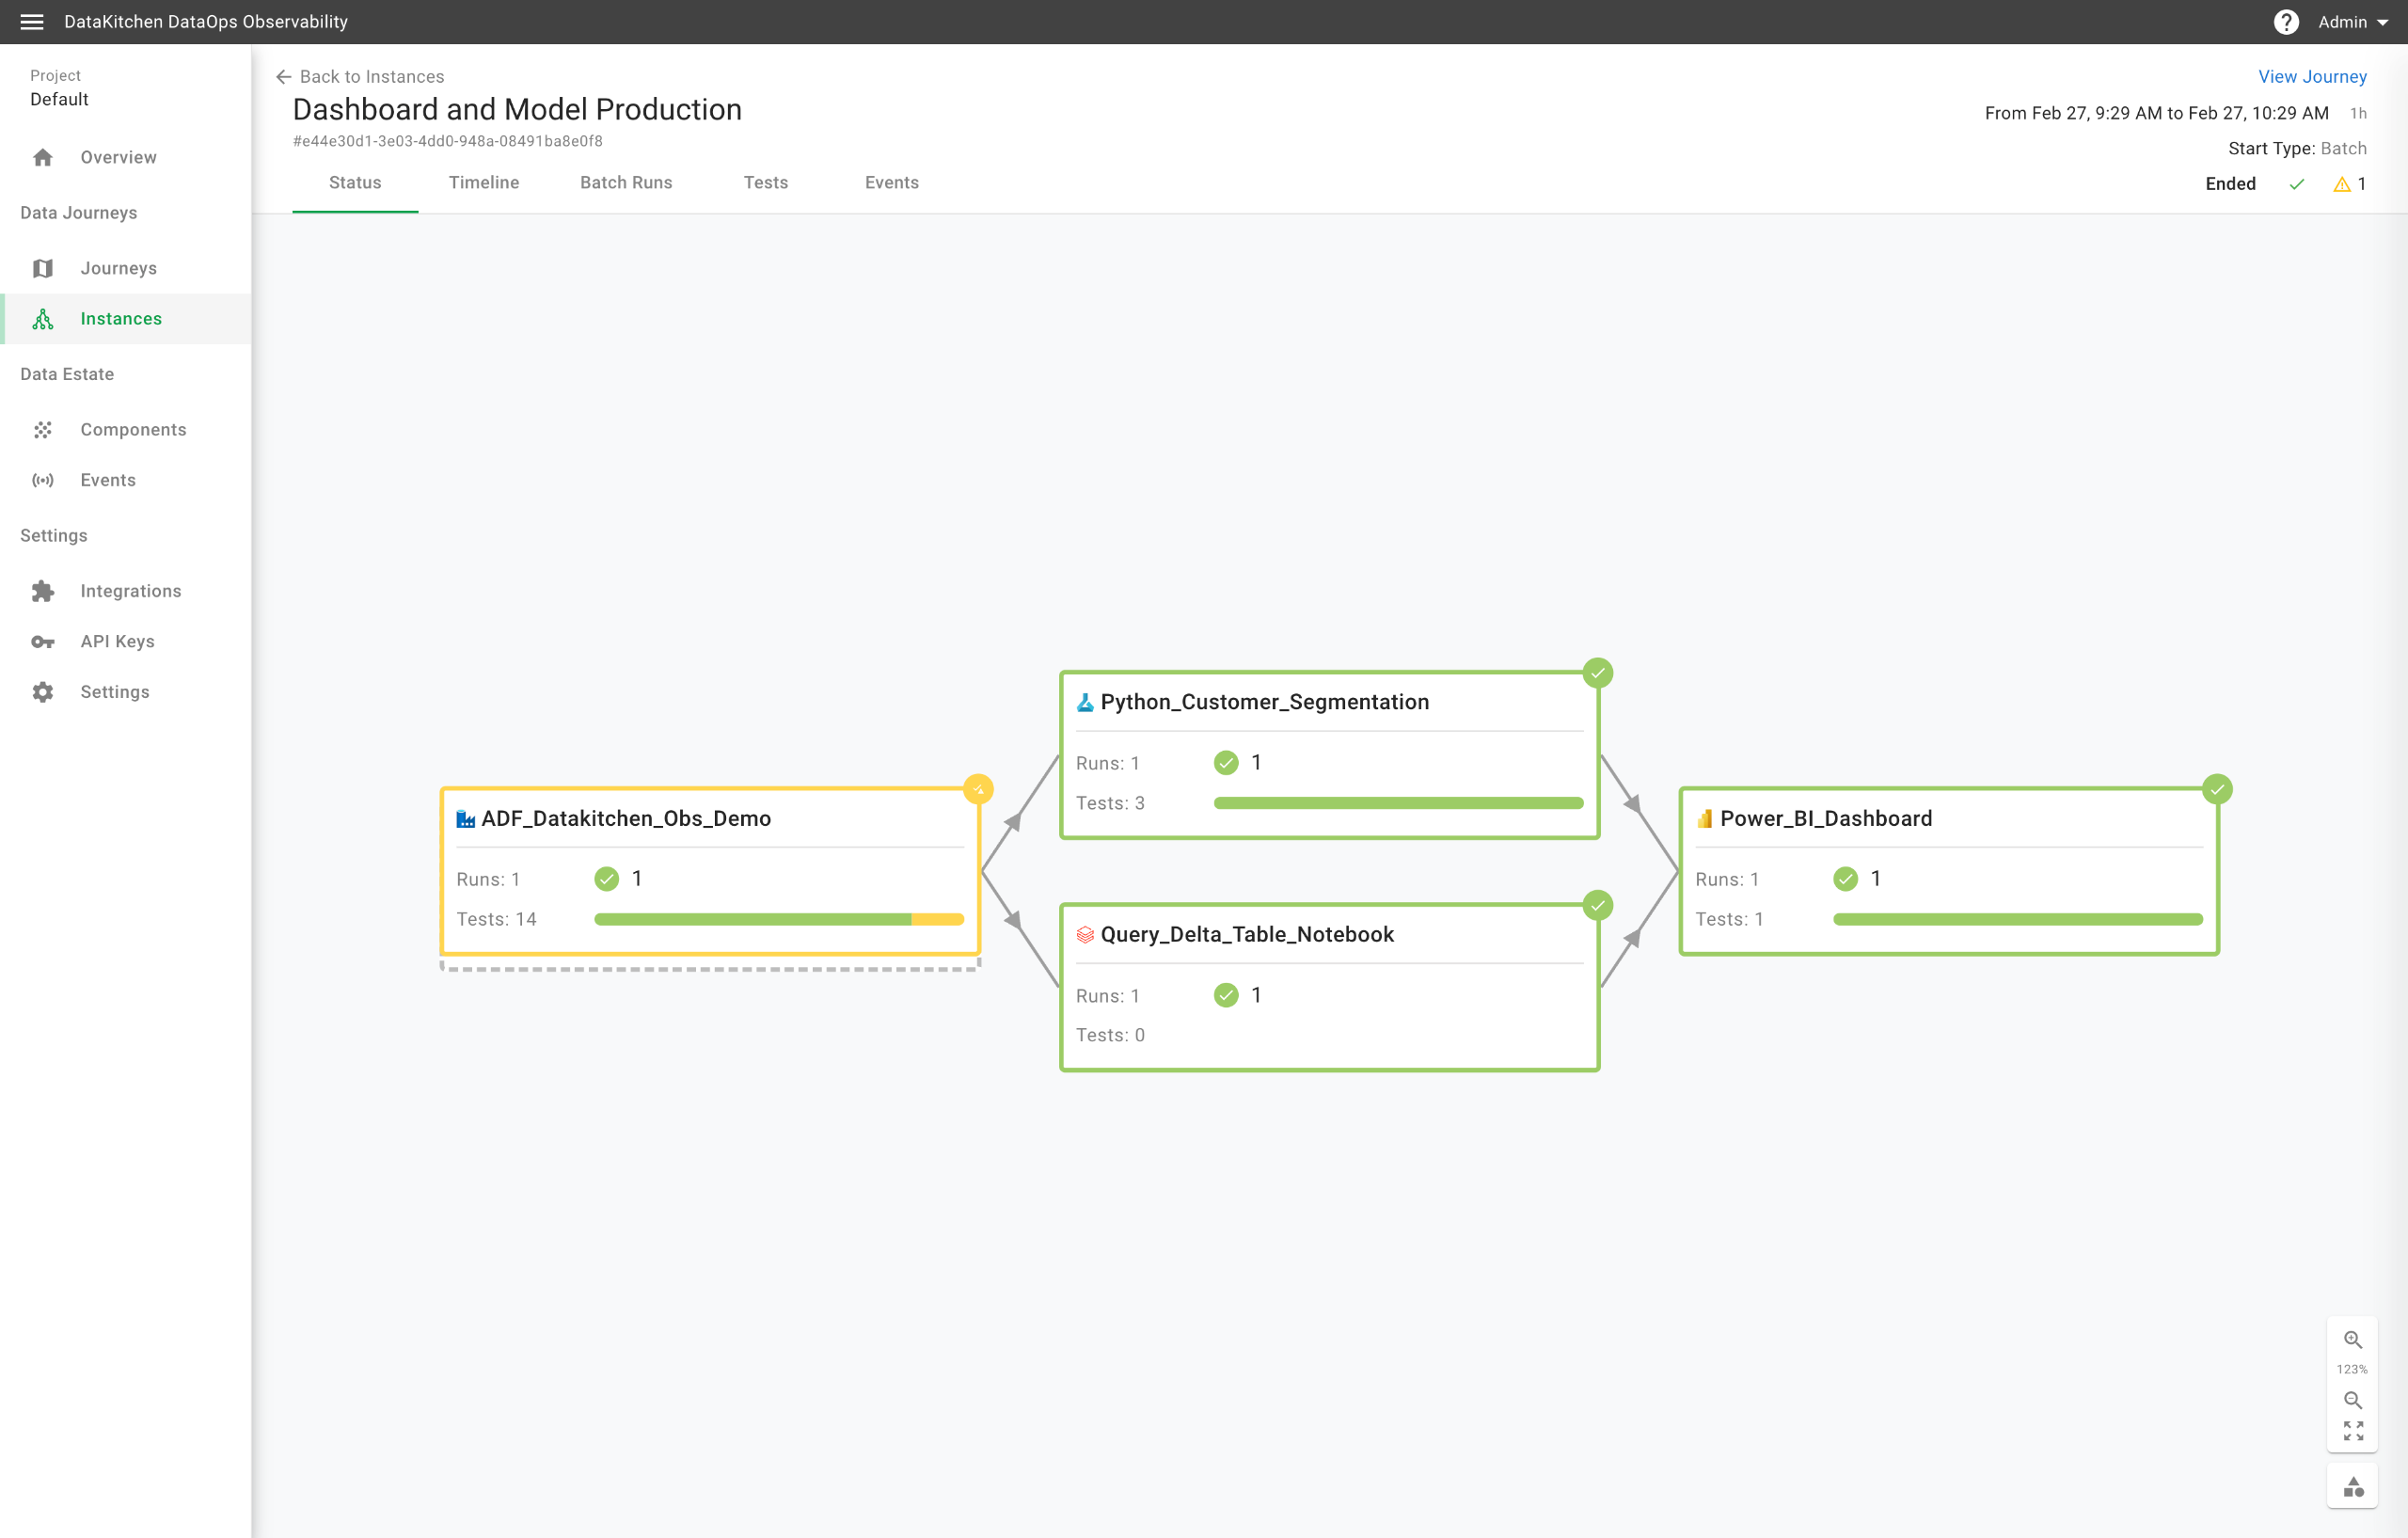Viewport: 2408px width, 1538px height.
Task: Zoom in on the graph
Action: 2352,1340
